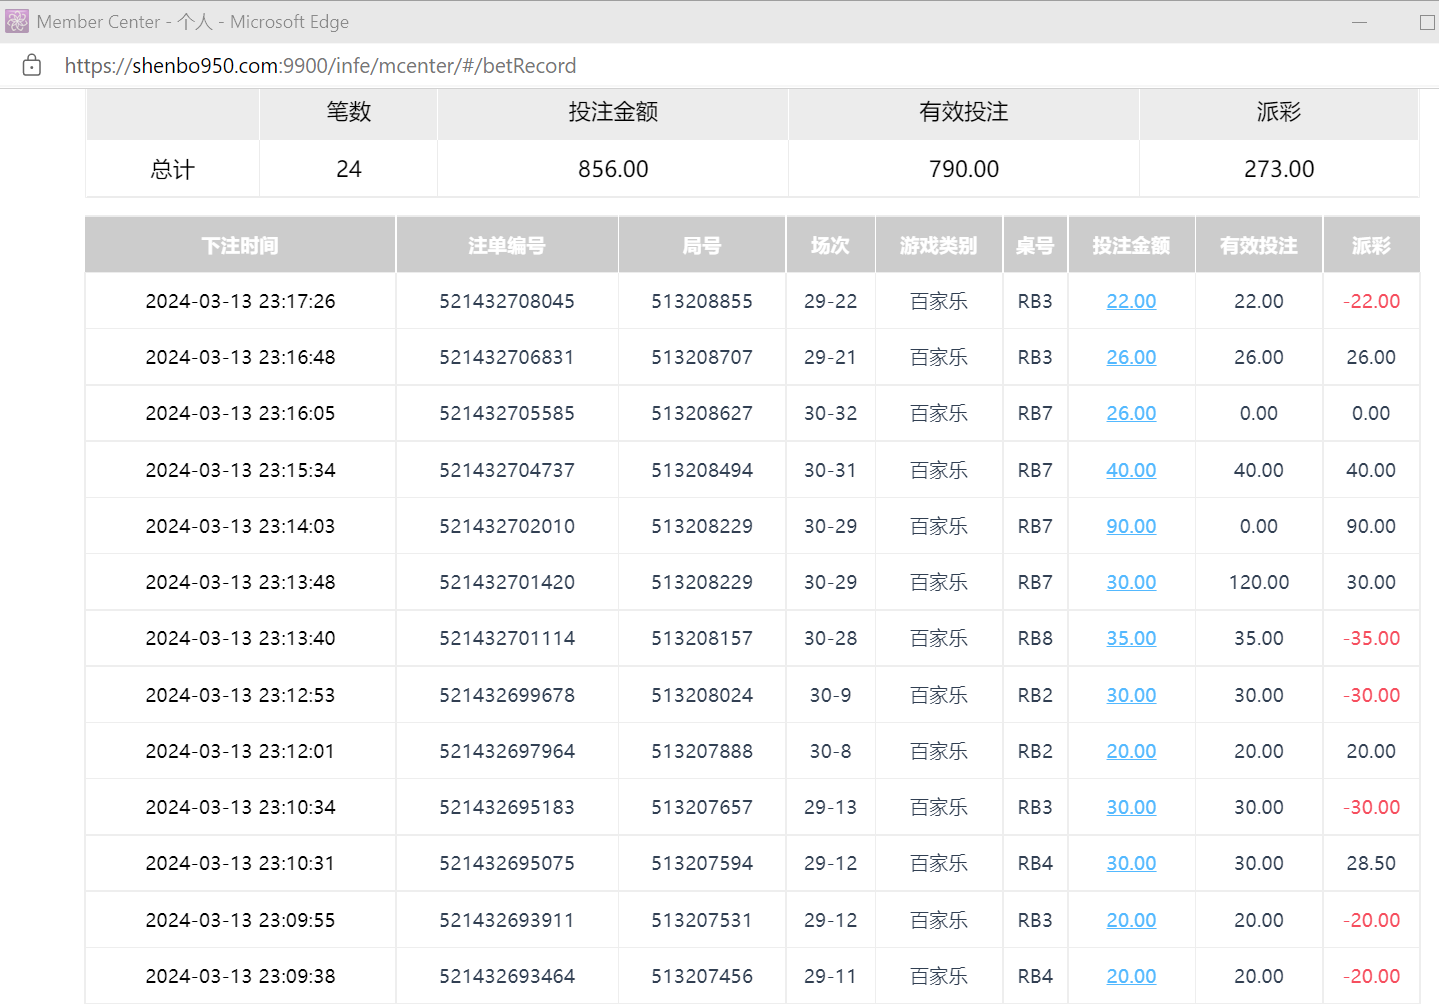Click payout 90.00 cell
1439x1004 pixels.
point(1371,526)
